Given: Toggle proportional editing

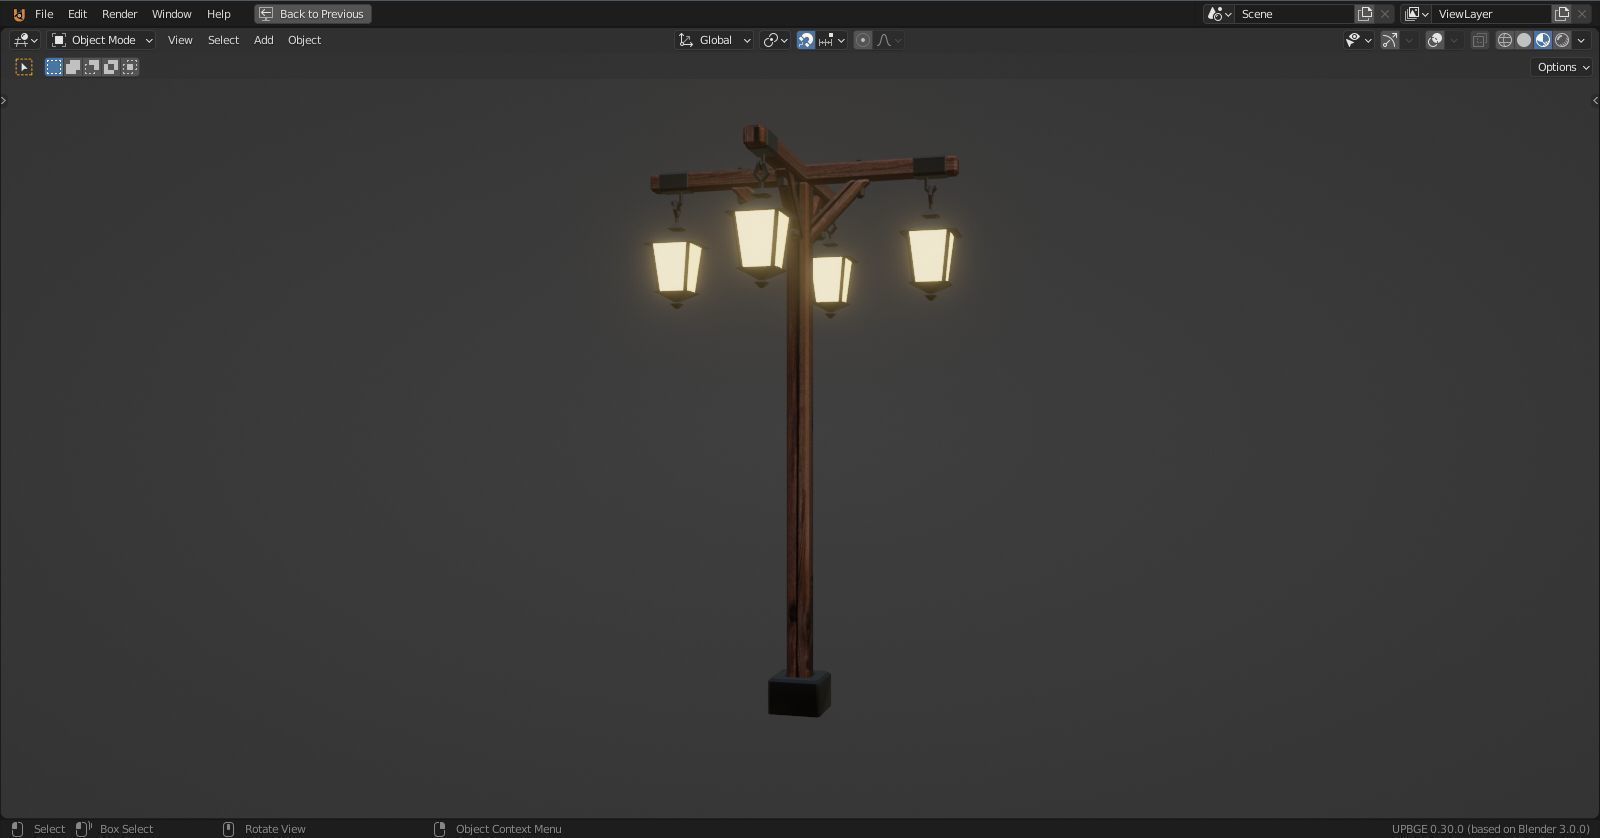Looking at the screenshot, I should point(863,40).
